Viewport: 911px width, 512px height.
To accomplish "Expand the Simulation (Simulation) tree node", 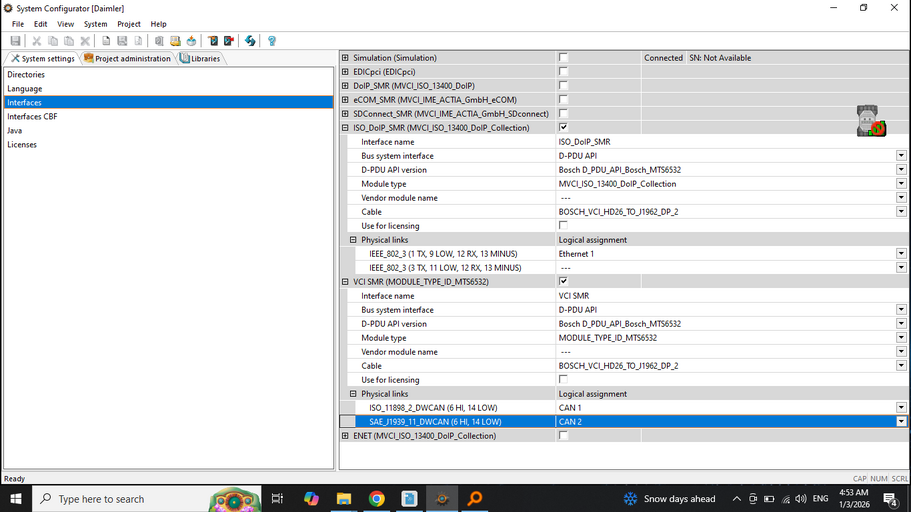I will [345, 58].
